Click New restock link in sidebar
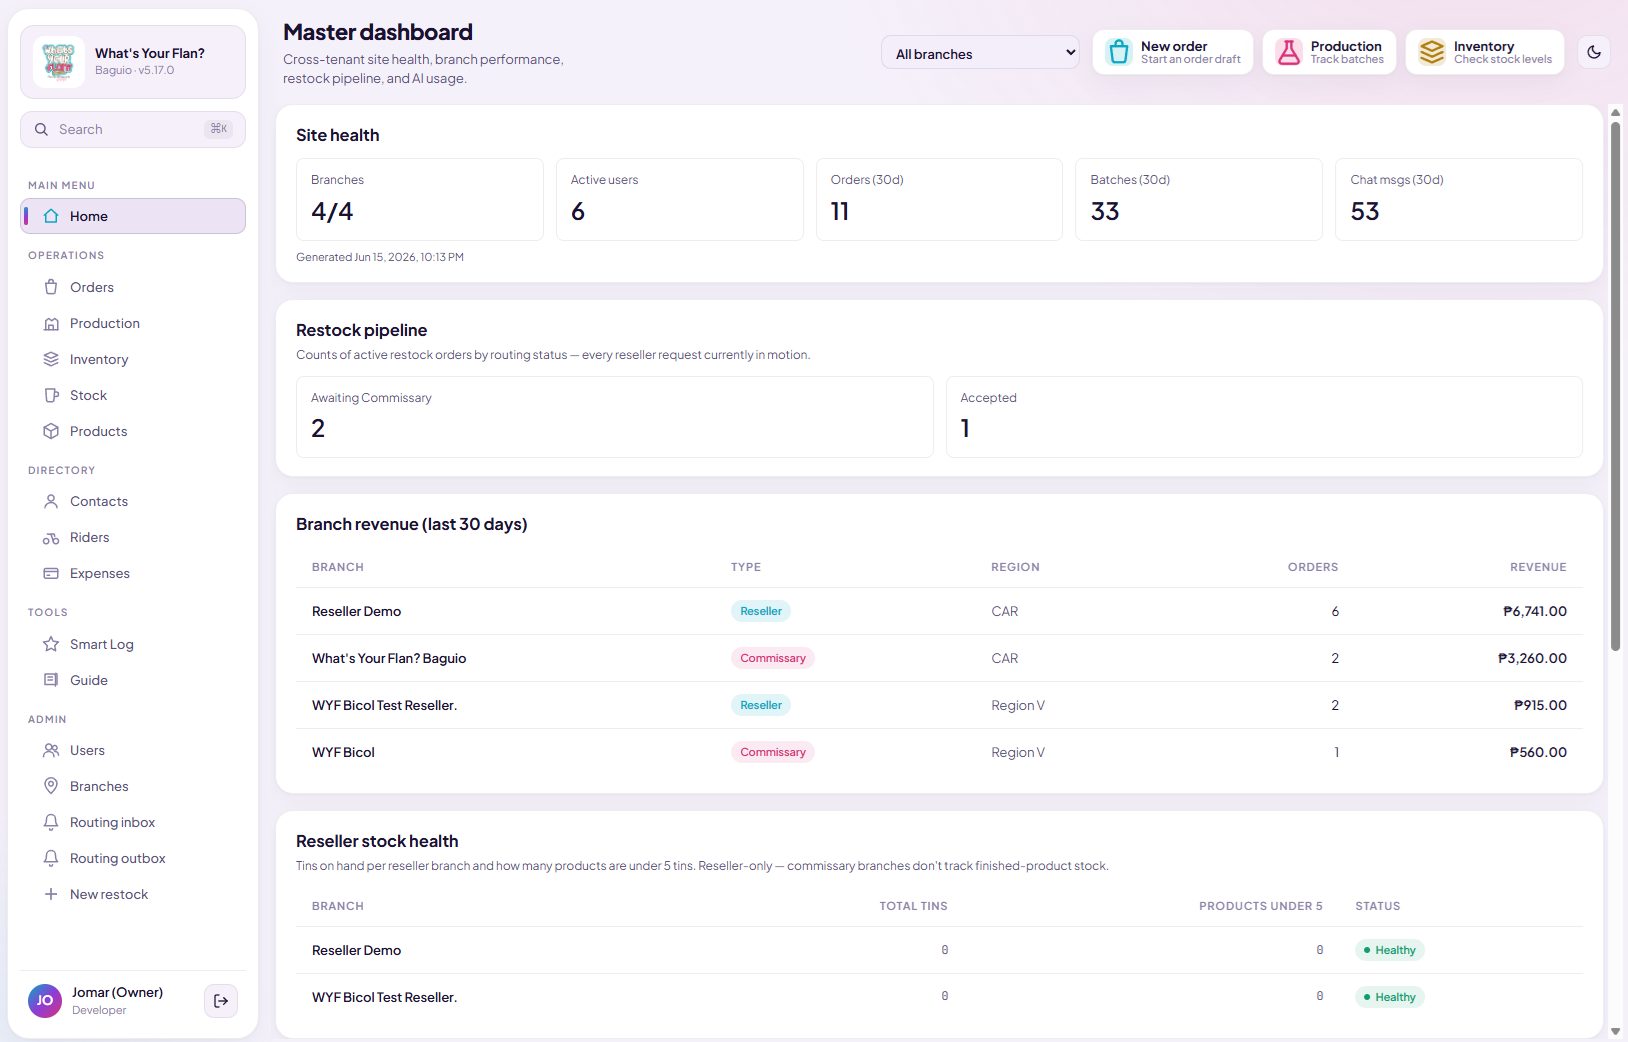Image resolution: width=1628 pixels, height=1042 pixels. click(x=133, y=894)
